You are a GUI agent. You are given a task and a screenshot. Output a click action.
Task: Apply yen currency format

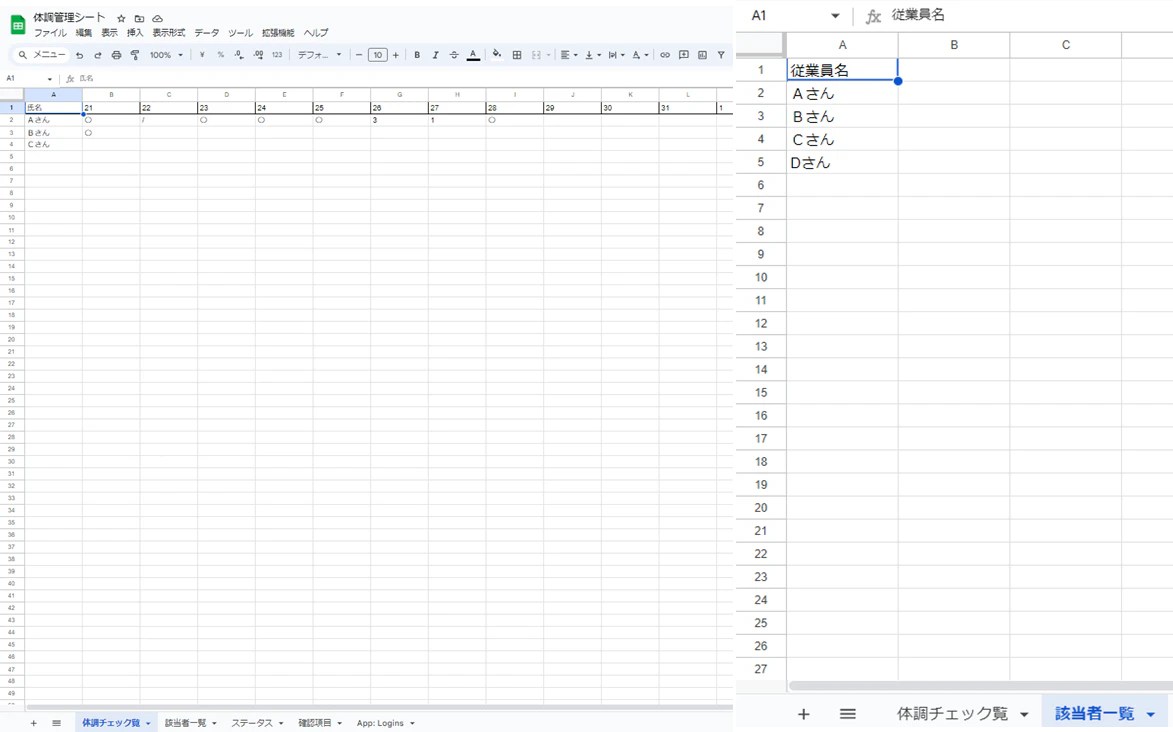[202, 55]
